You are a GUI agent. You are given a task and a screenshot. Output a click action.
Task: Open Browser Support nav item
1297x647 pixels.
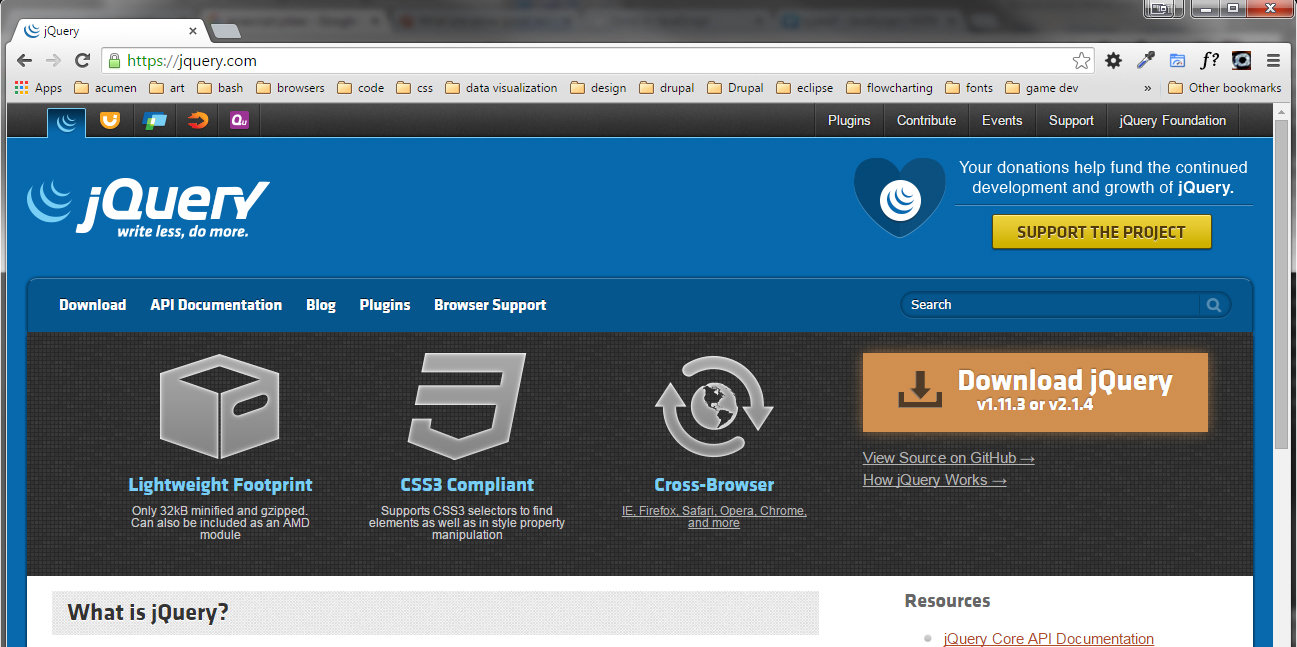tap(490, 305)
